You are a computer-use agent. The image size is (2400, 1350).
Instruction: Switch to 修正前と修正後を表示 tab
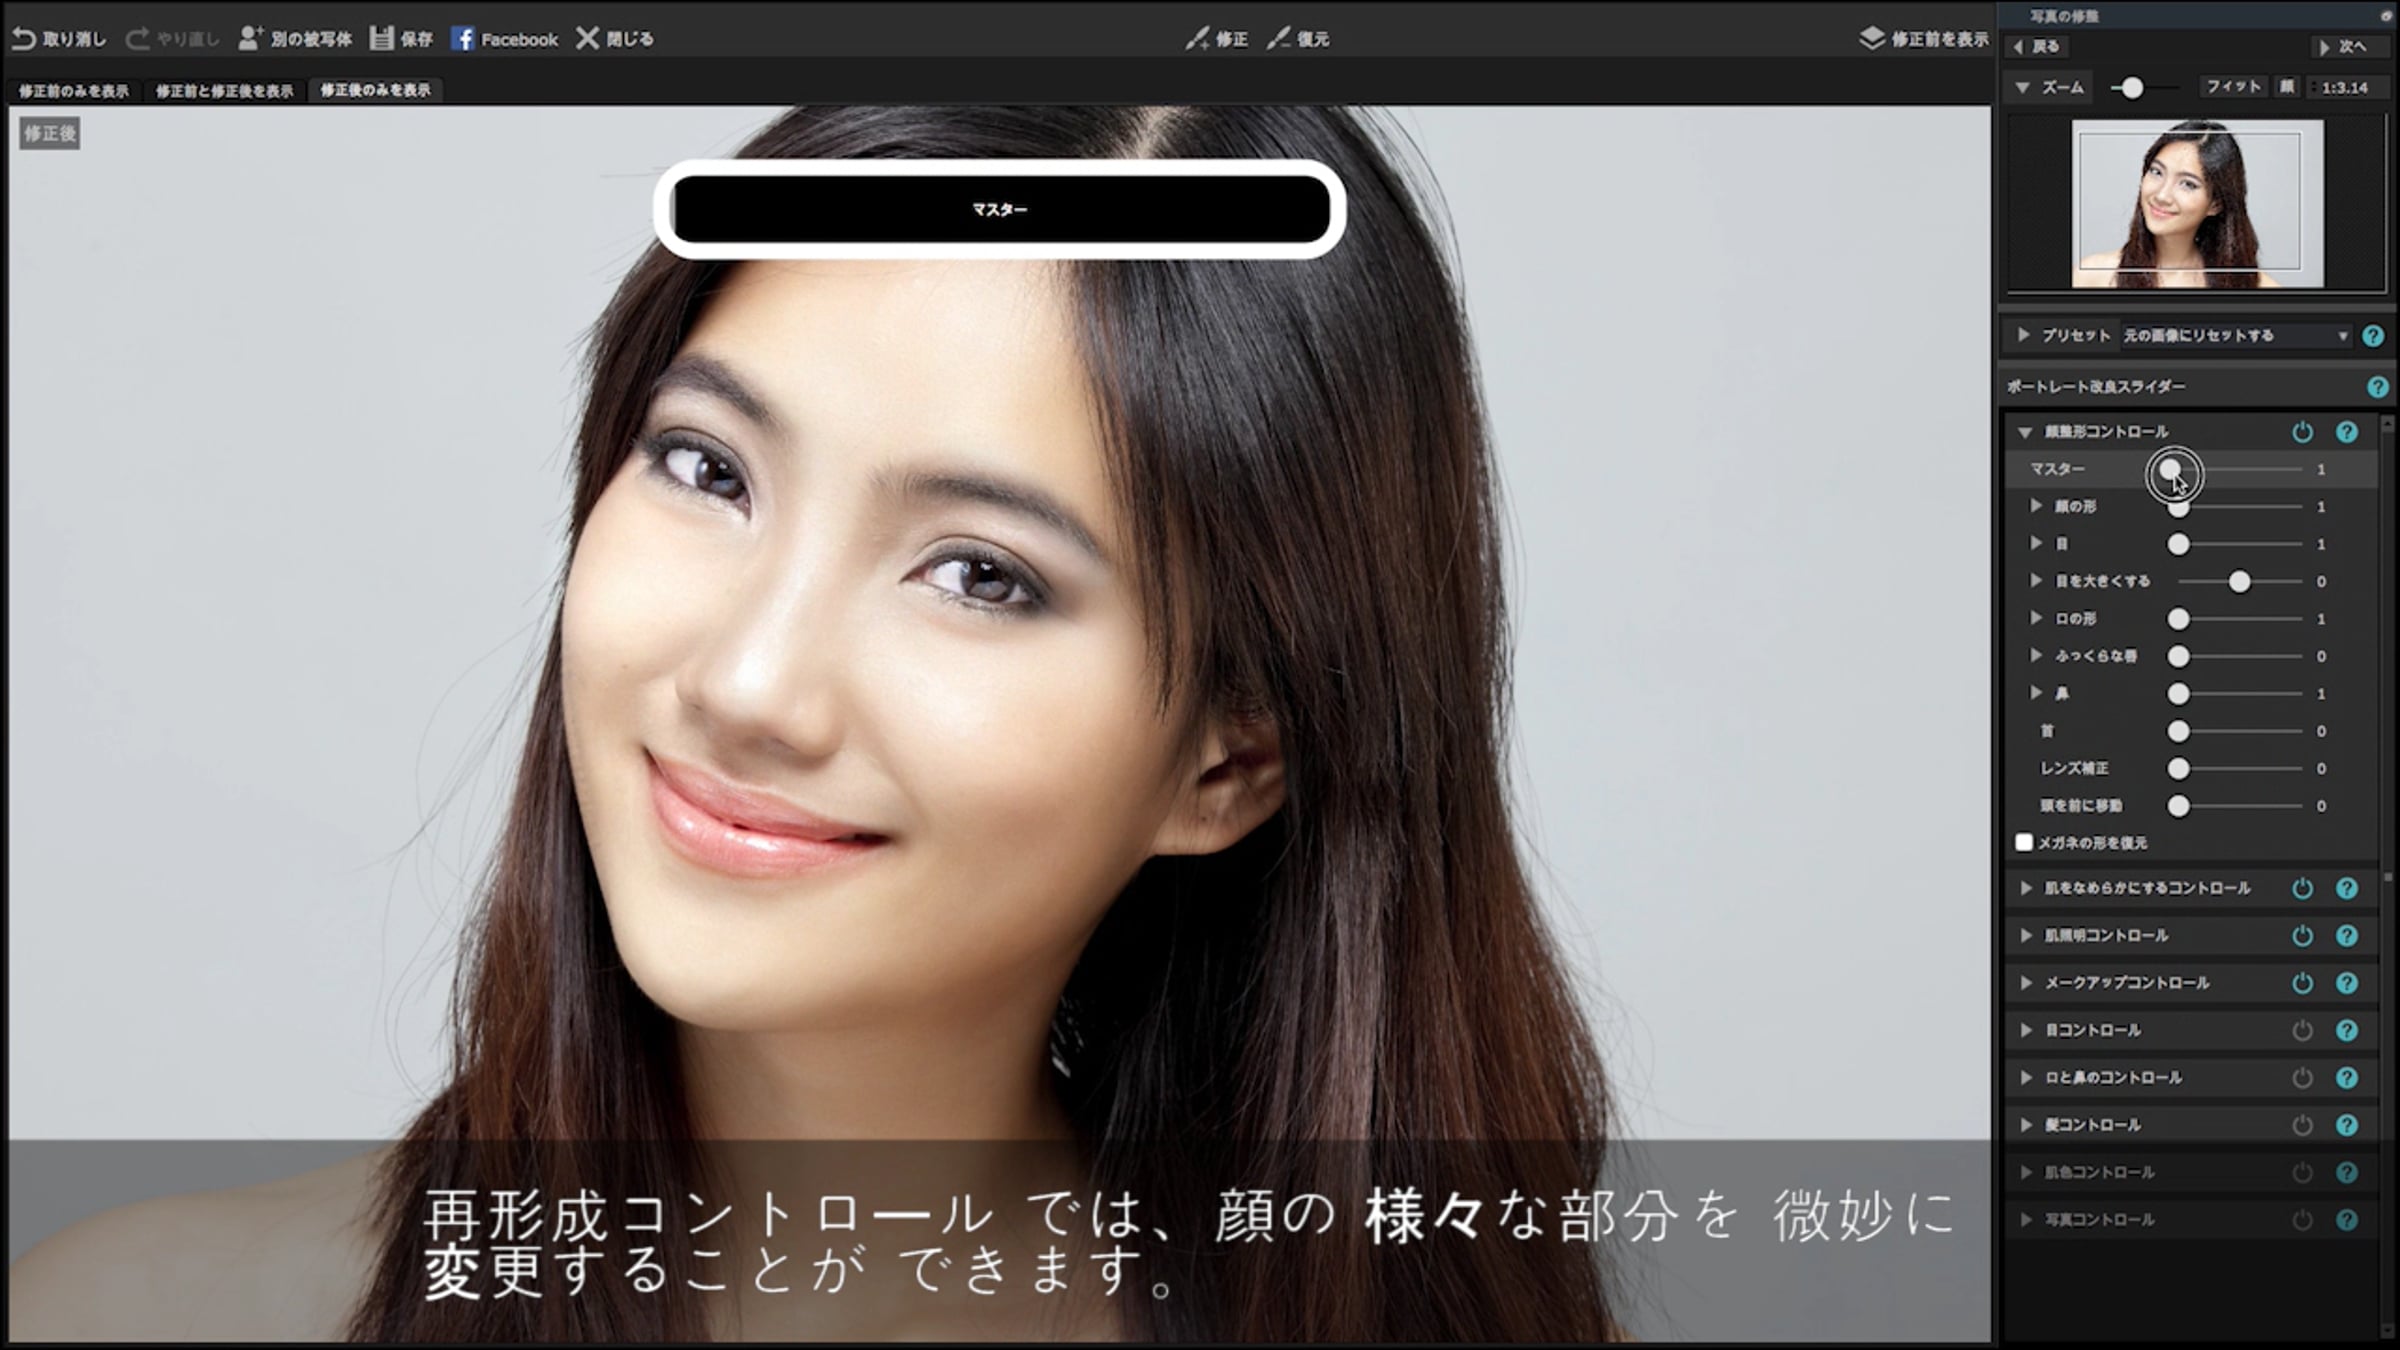pos(224,91)
